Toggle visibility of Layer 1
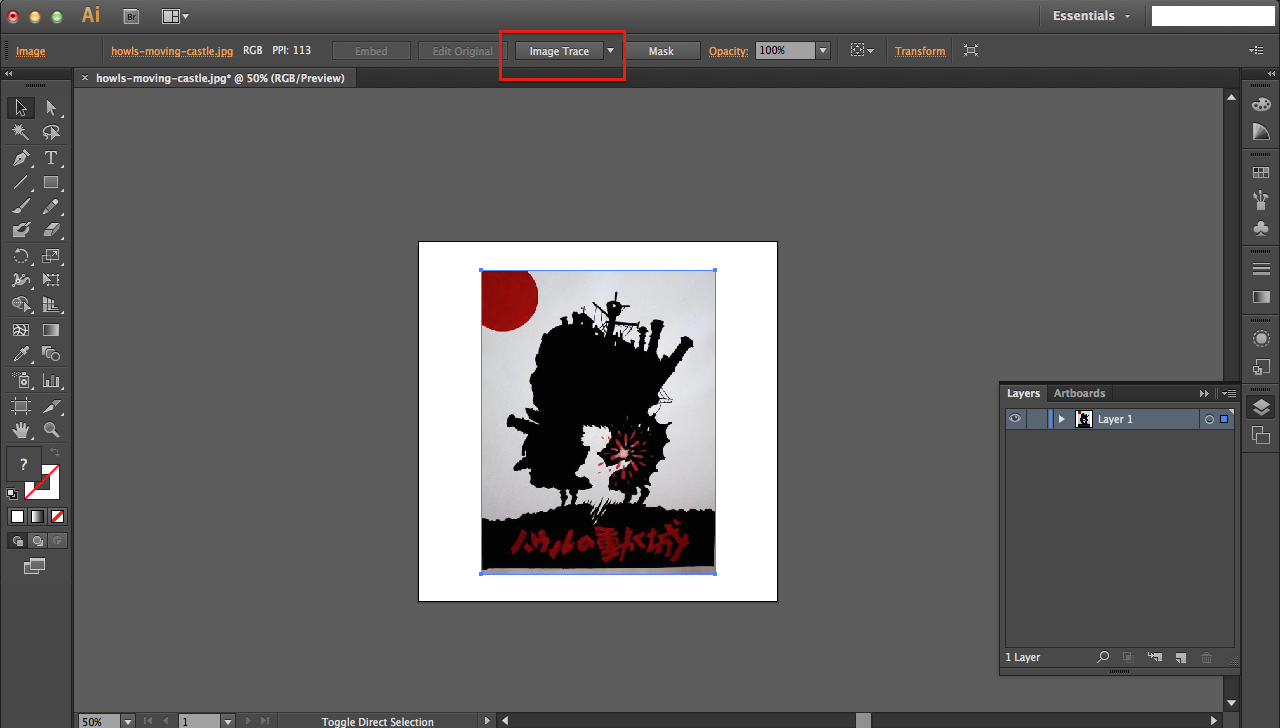This screenshot has width=1280, height=728. click(x=1015, y=419)
